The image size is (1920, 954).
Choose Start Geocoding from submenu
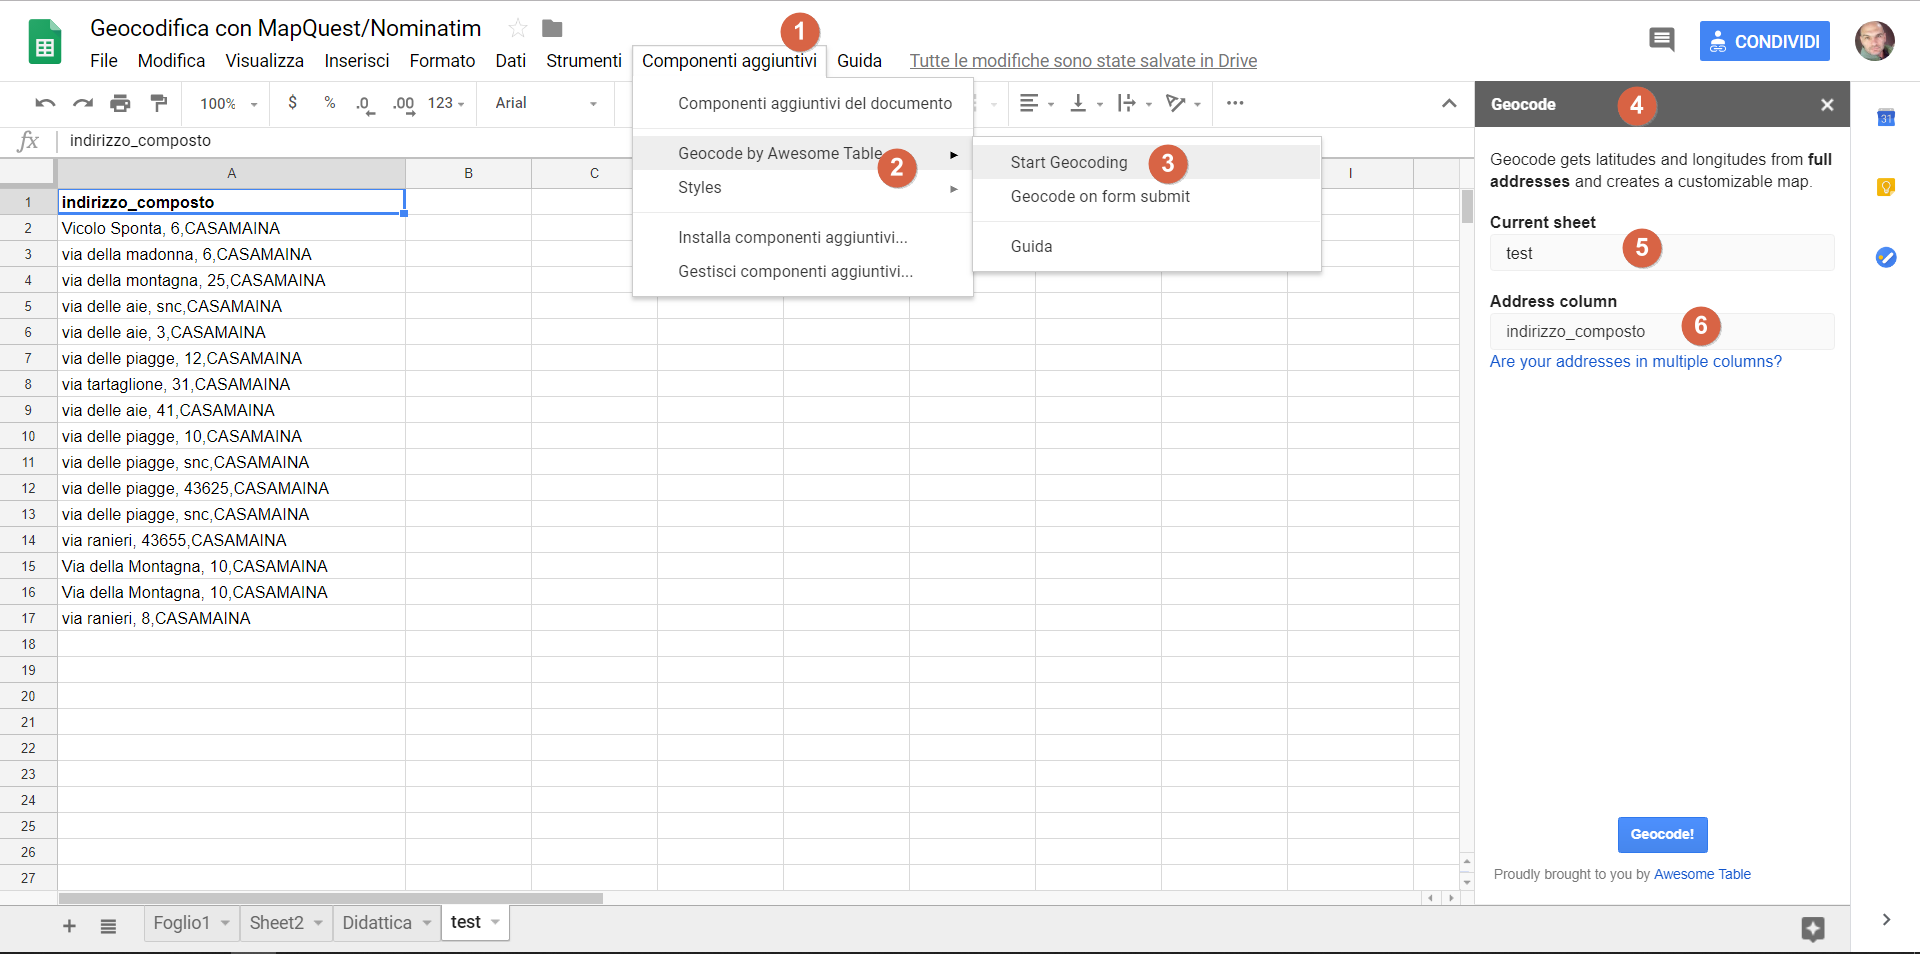pyautogui.click(x=1068, y=162)
